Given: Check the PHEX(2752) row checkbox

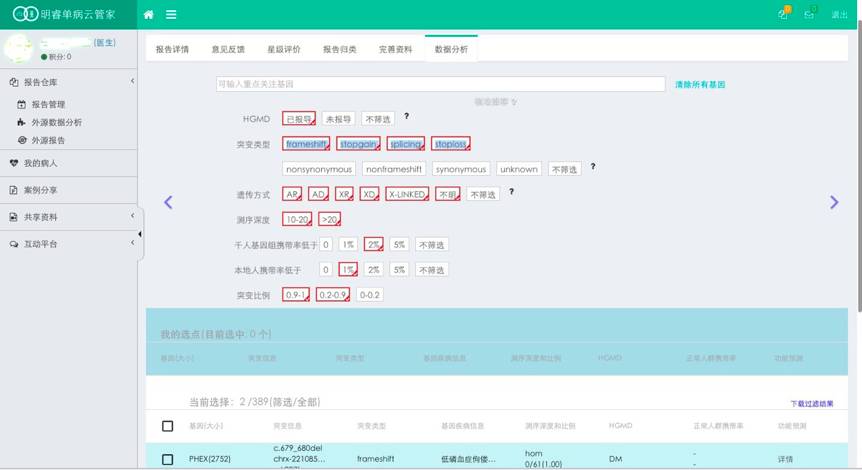Looking at the screenshot, I should [168, 460].
